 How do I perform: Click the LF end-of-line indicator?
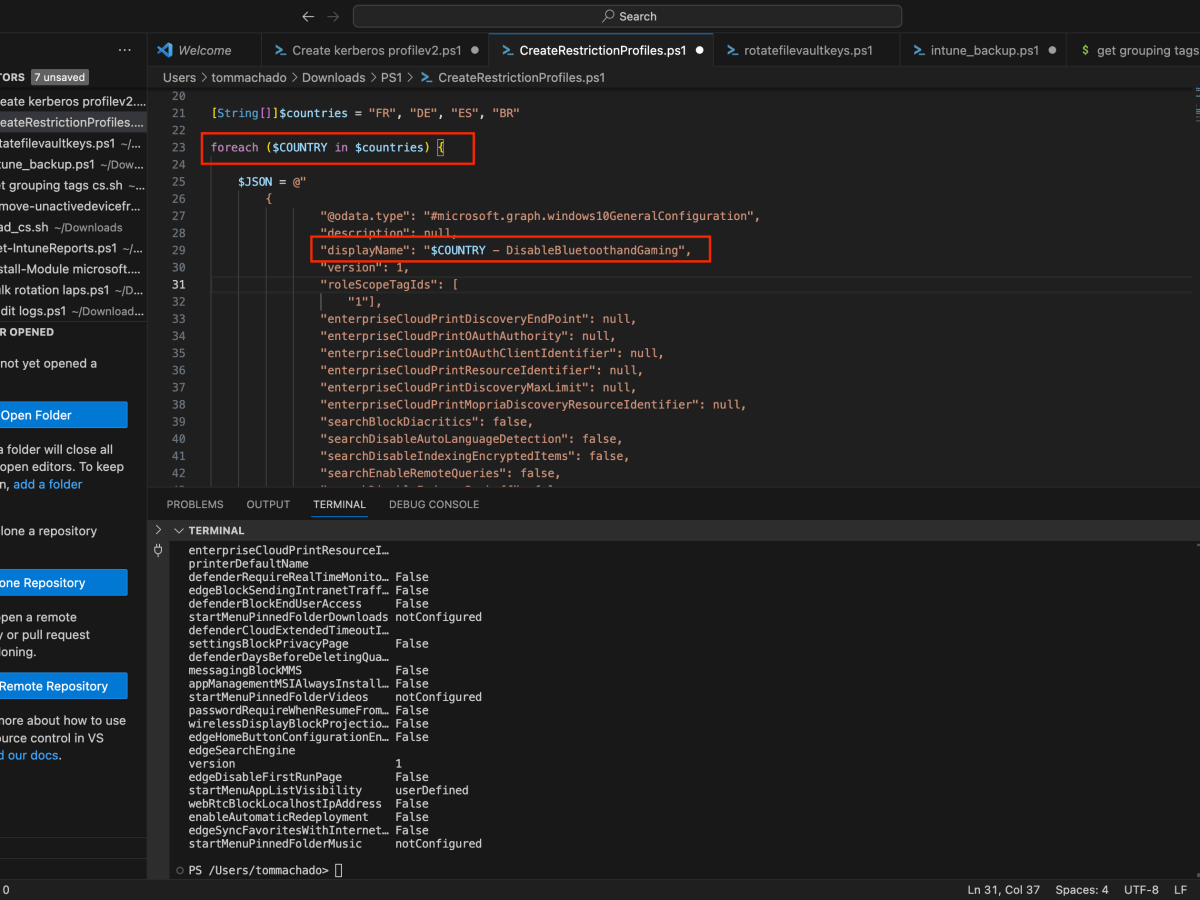coord(1180,889)
